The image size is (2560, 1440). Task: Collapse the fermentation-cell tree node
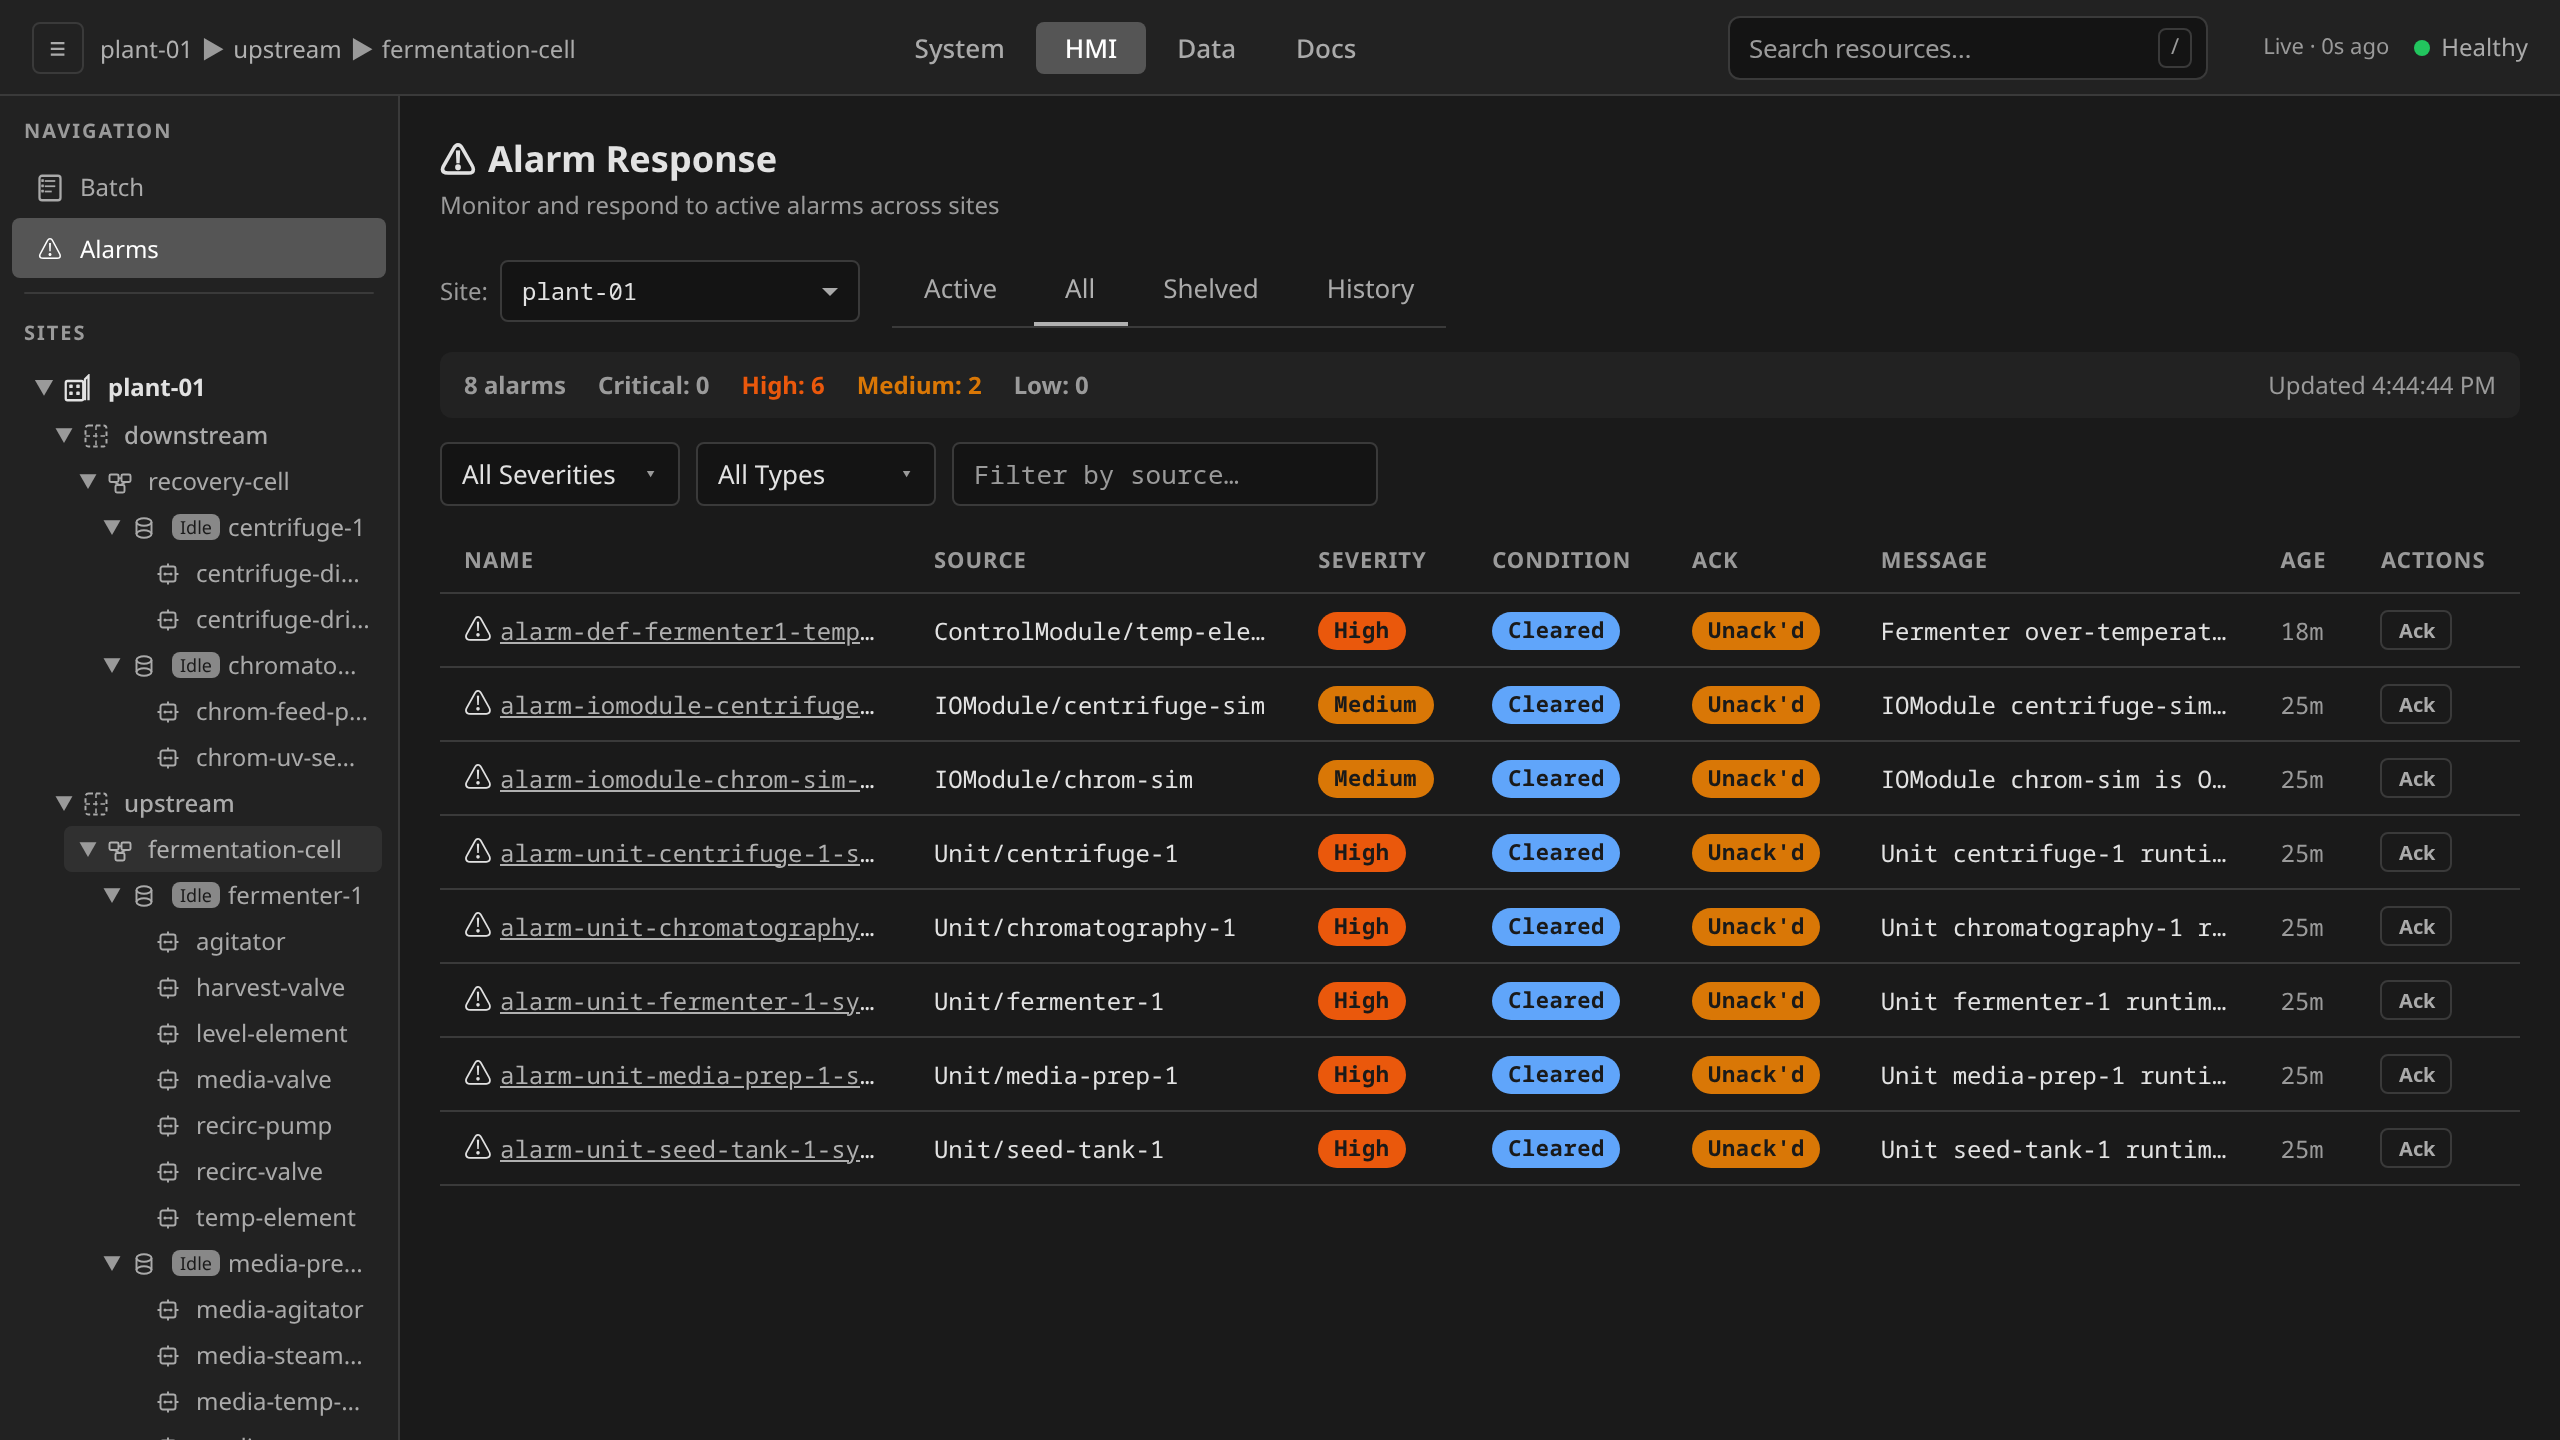(88, 849)
